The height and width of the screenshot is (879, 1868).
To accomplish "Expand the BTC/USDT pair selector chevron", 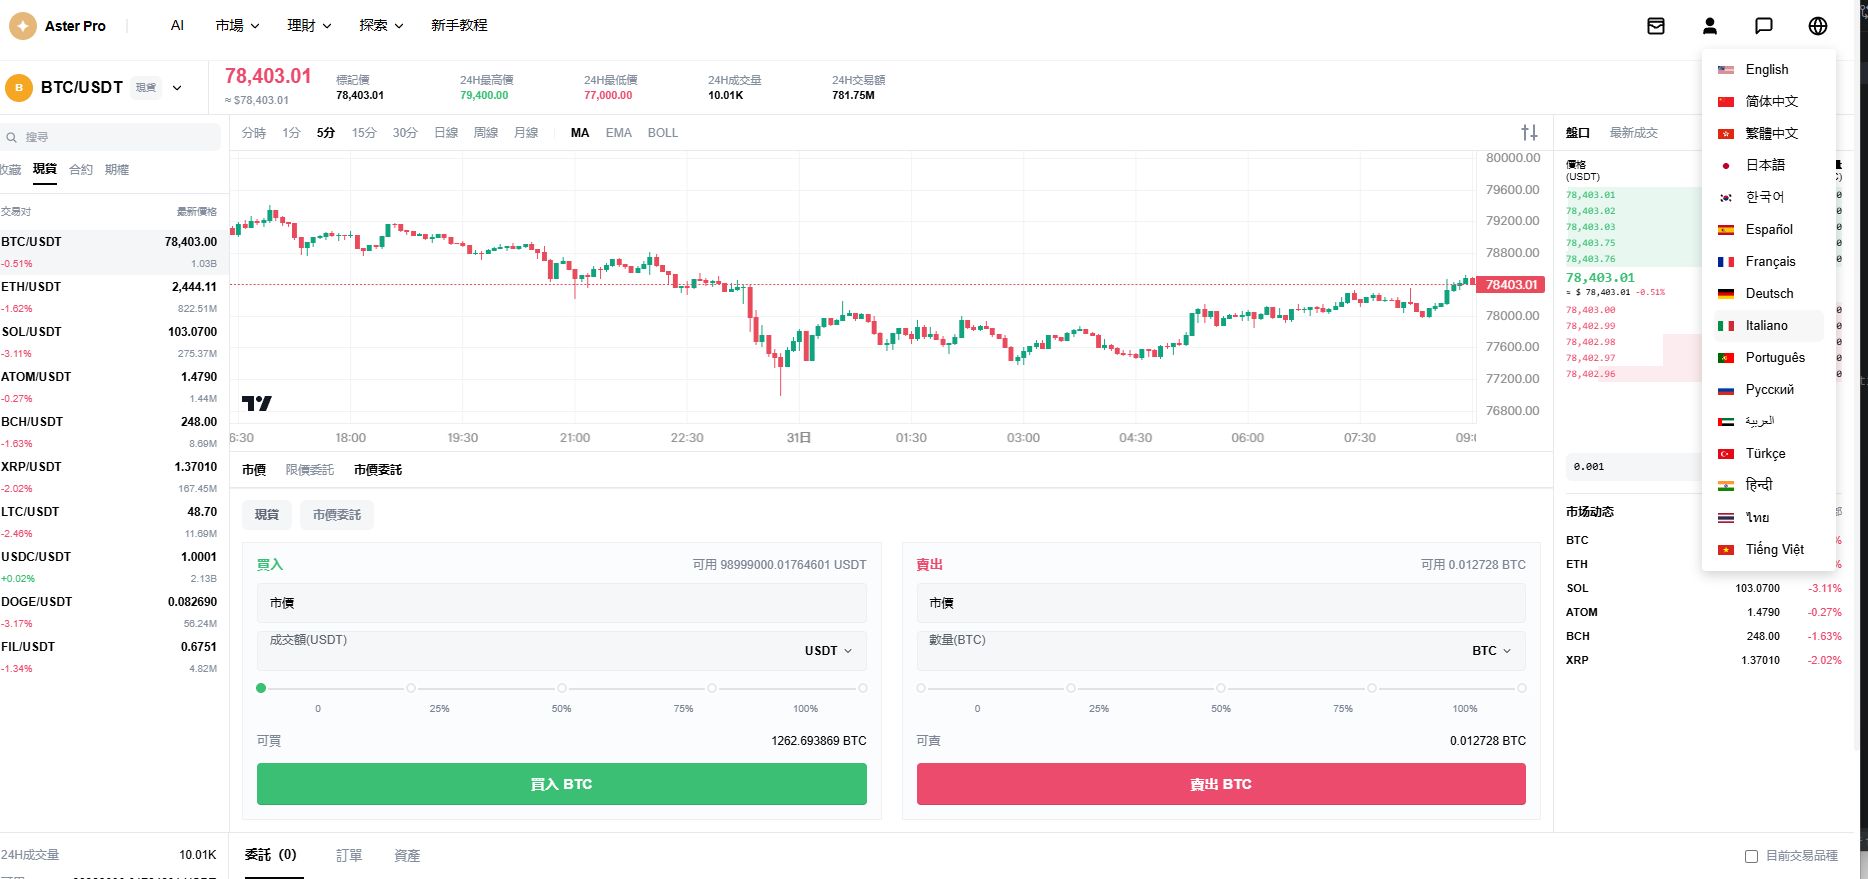I will click(177, 88).
